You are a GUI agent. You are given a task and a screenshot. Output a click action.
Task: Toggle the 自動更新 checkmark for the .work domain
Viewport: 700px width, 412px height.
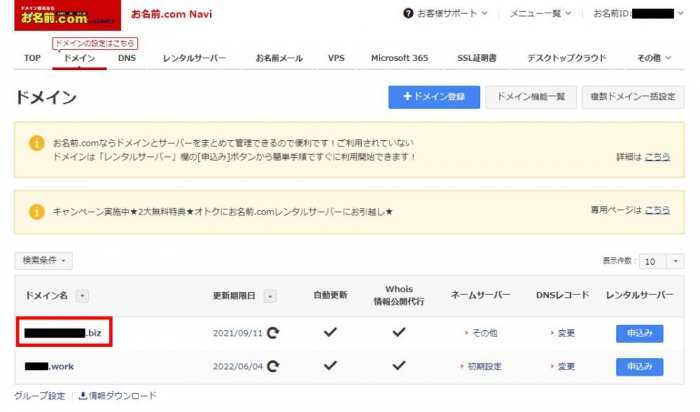[x=330, y=366]
